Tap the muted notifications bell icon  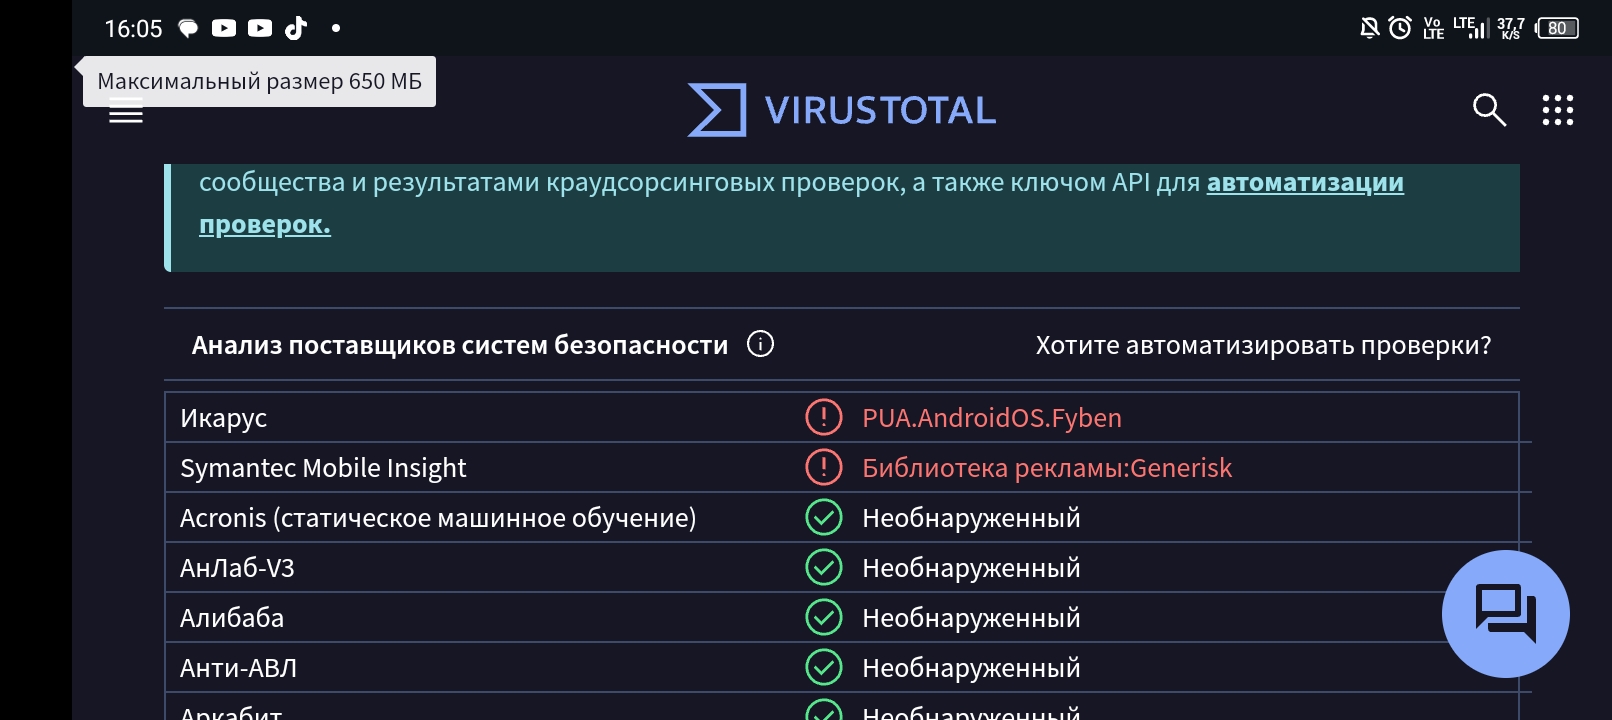1369,28
